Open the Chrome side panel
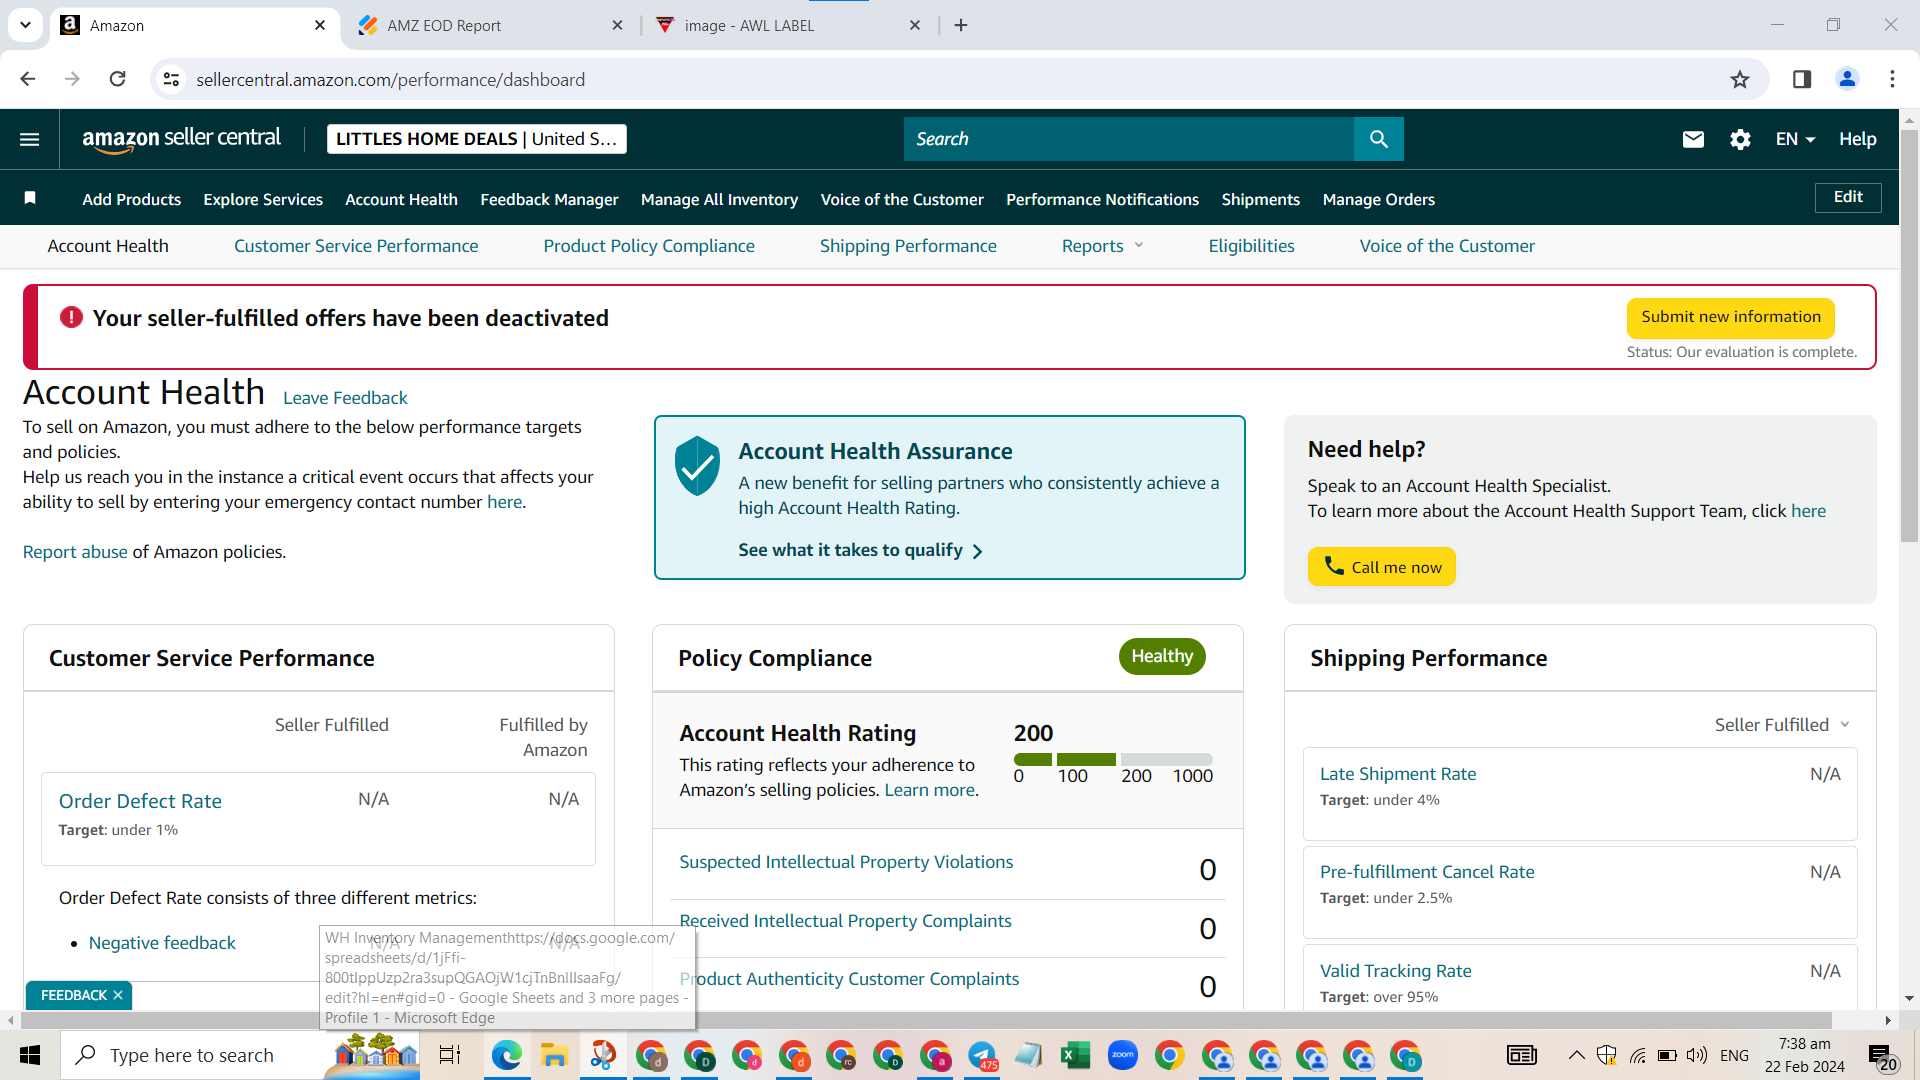Screen dimensions: 1920x1080 [1802, 79]
